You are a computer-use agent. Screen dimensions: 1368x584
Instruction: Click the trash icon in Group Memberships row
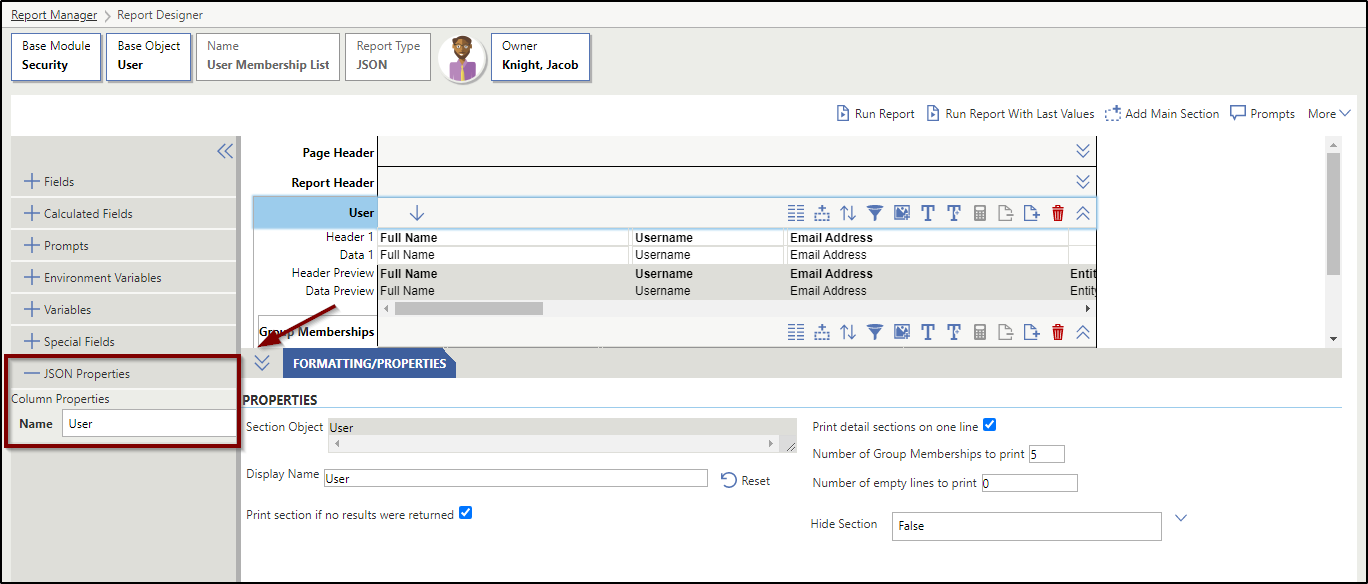(x=1058, y=332)
